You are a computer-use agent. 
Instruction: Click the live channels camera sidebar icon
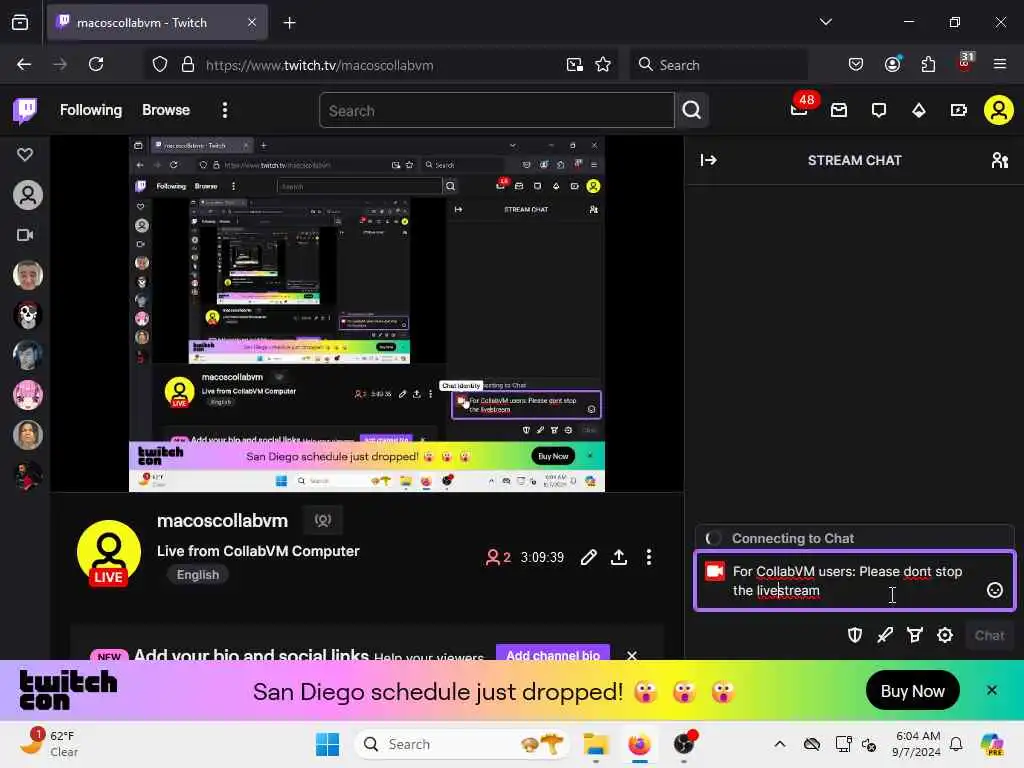pyautogui.click(x=25, y=235)
